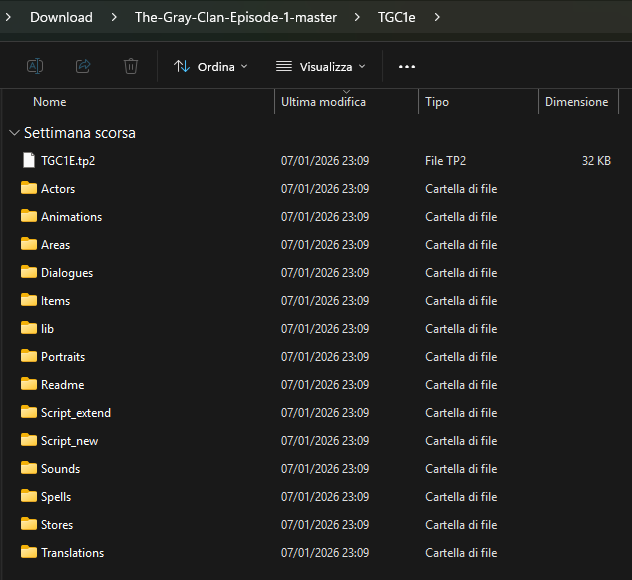This screenshot has height=580, width=632.
Task: Sort by Ultima modifica column header
Action: [x=323, y=102]
